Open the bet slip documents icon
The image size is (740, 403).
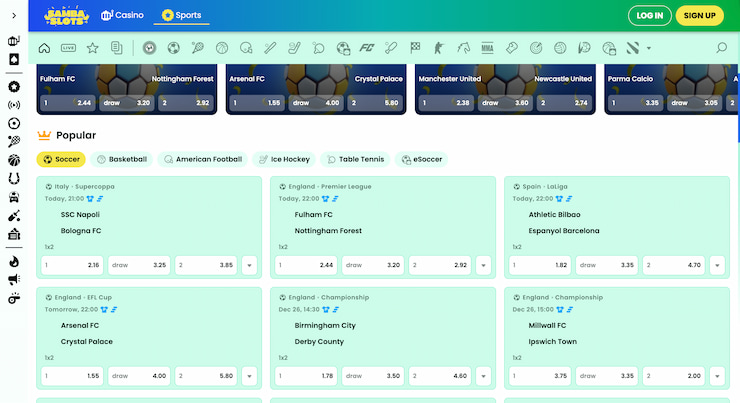pos(117,48)
